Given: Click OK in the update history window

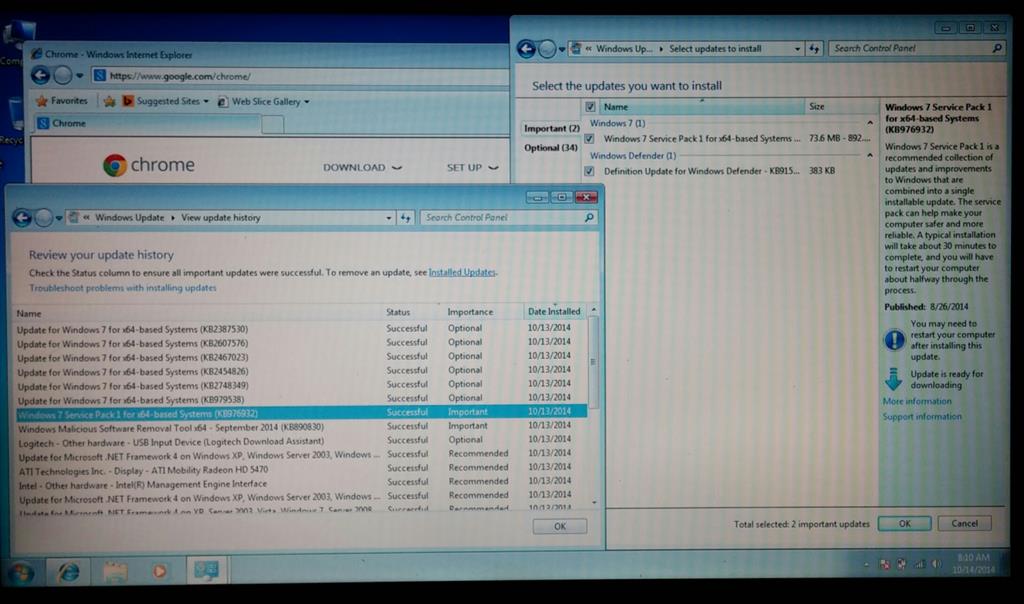Looking at the screenshot, I should [x=560, y=526].
